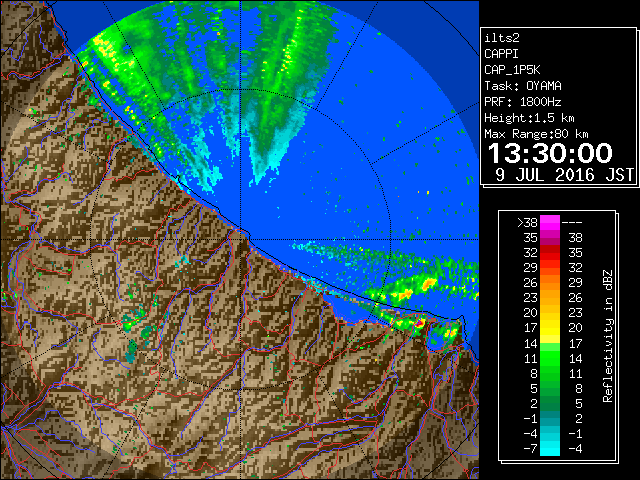Image resolution: width=640 pixels, height=480 pixels.
Task: Pick the magenta swatch for above 38 dBZ
Action: point(550,223)
